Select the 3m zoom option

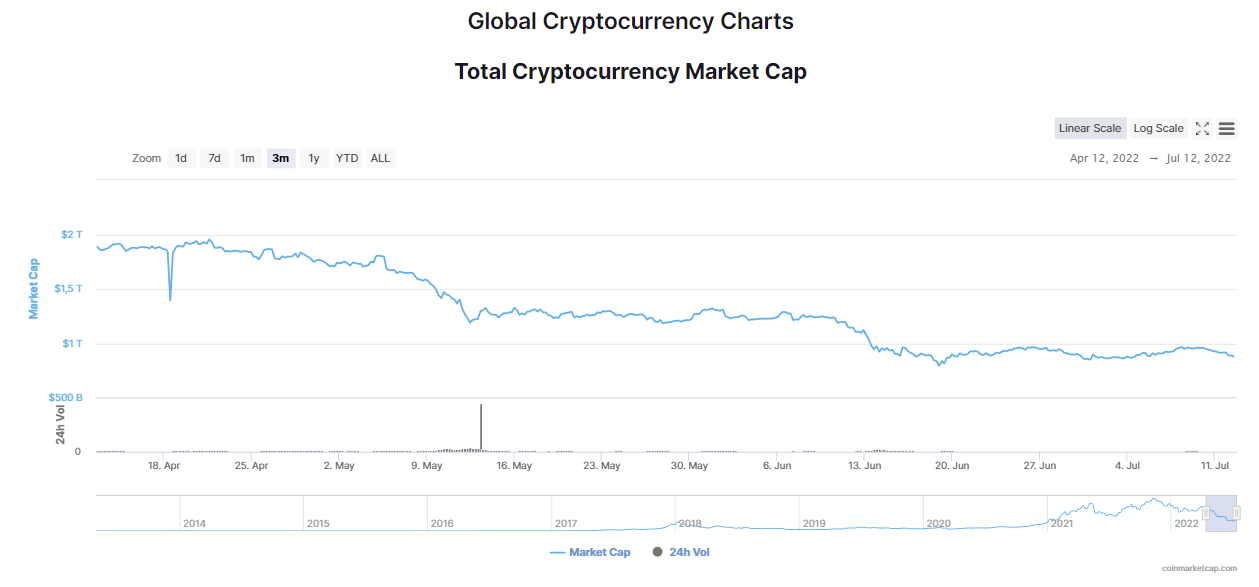tap(281, 158)
